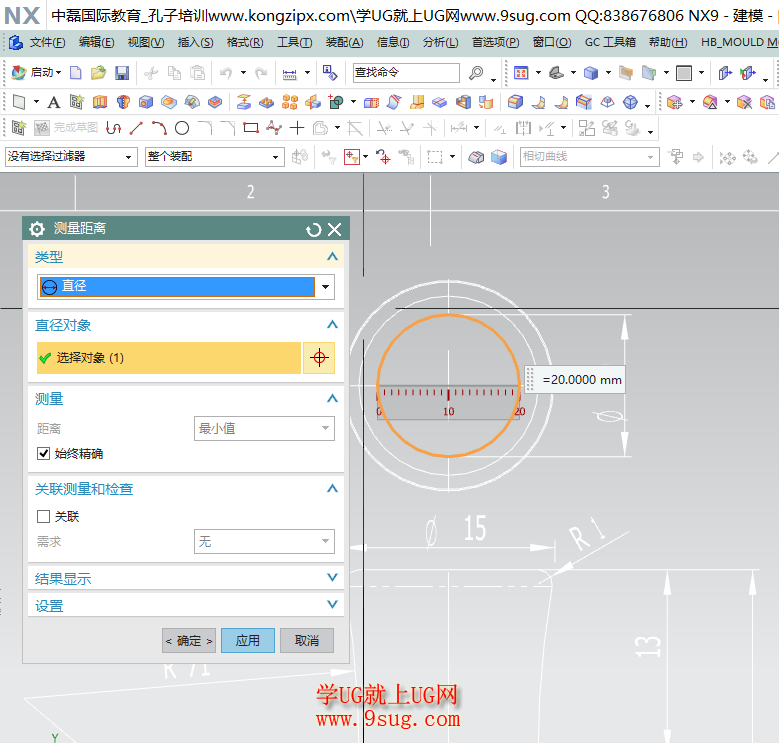Toggle the 始终精确 checkbox

(44, 453)
